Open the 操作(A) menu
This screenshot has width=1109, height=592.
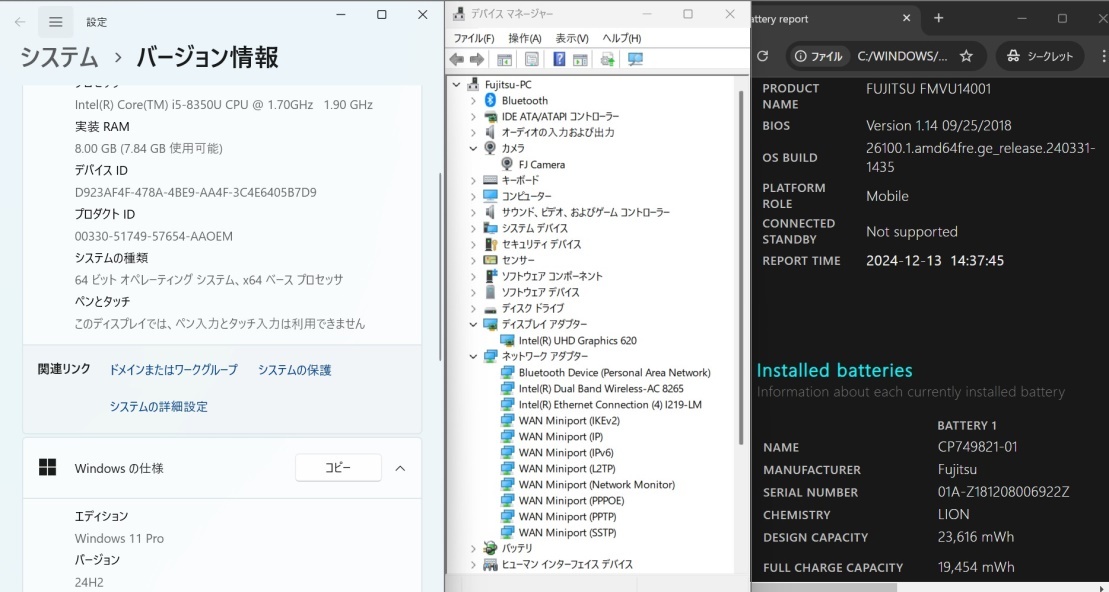pos(525,38)
